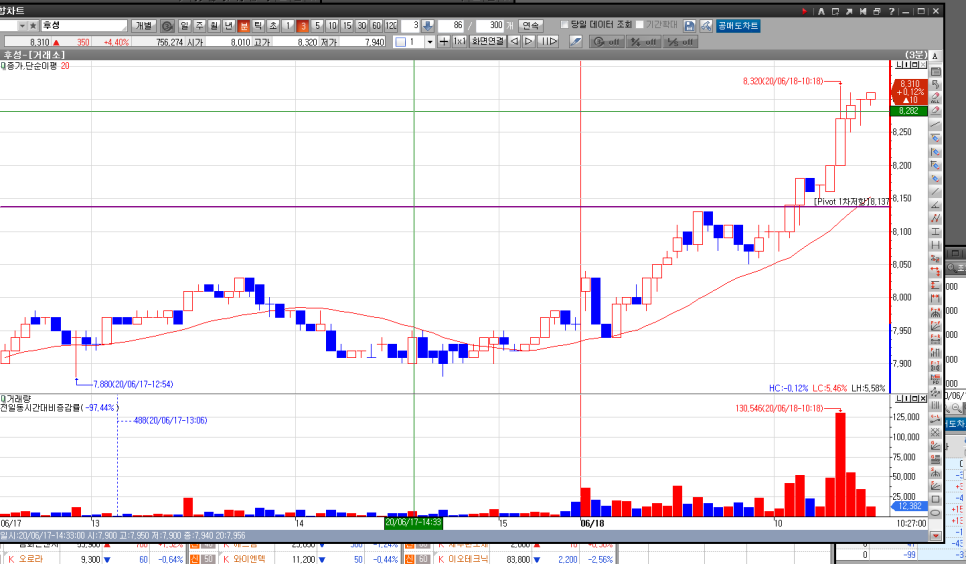
Task: Click the pause-play replay button
Action: (x=548, y=41)
